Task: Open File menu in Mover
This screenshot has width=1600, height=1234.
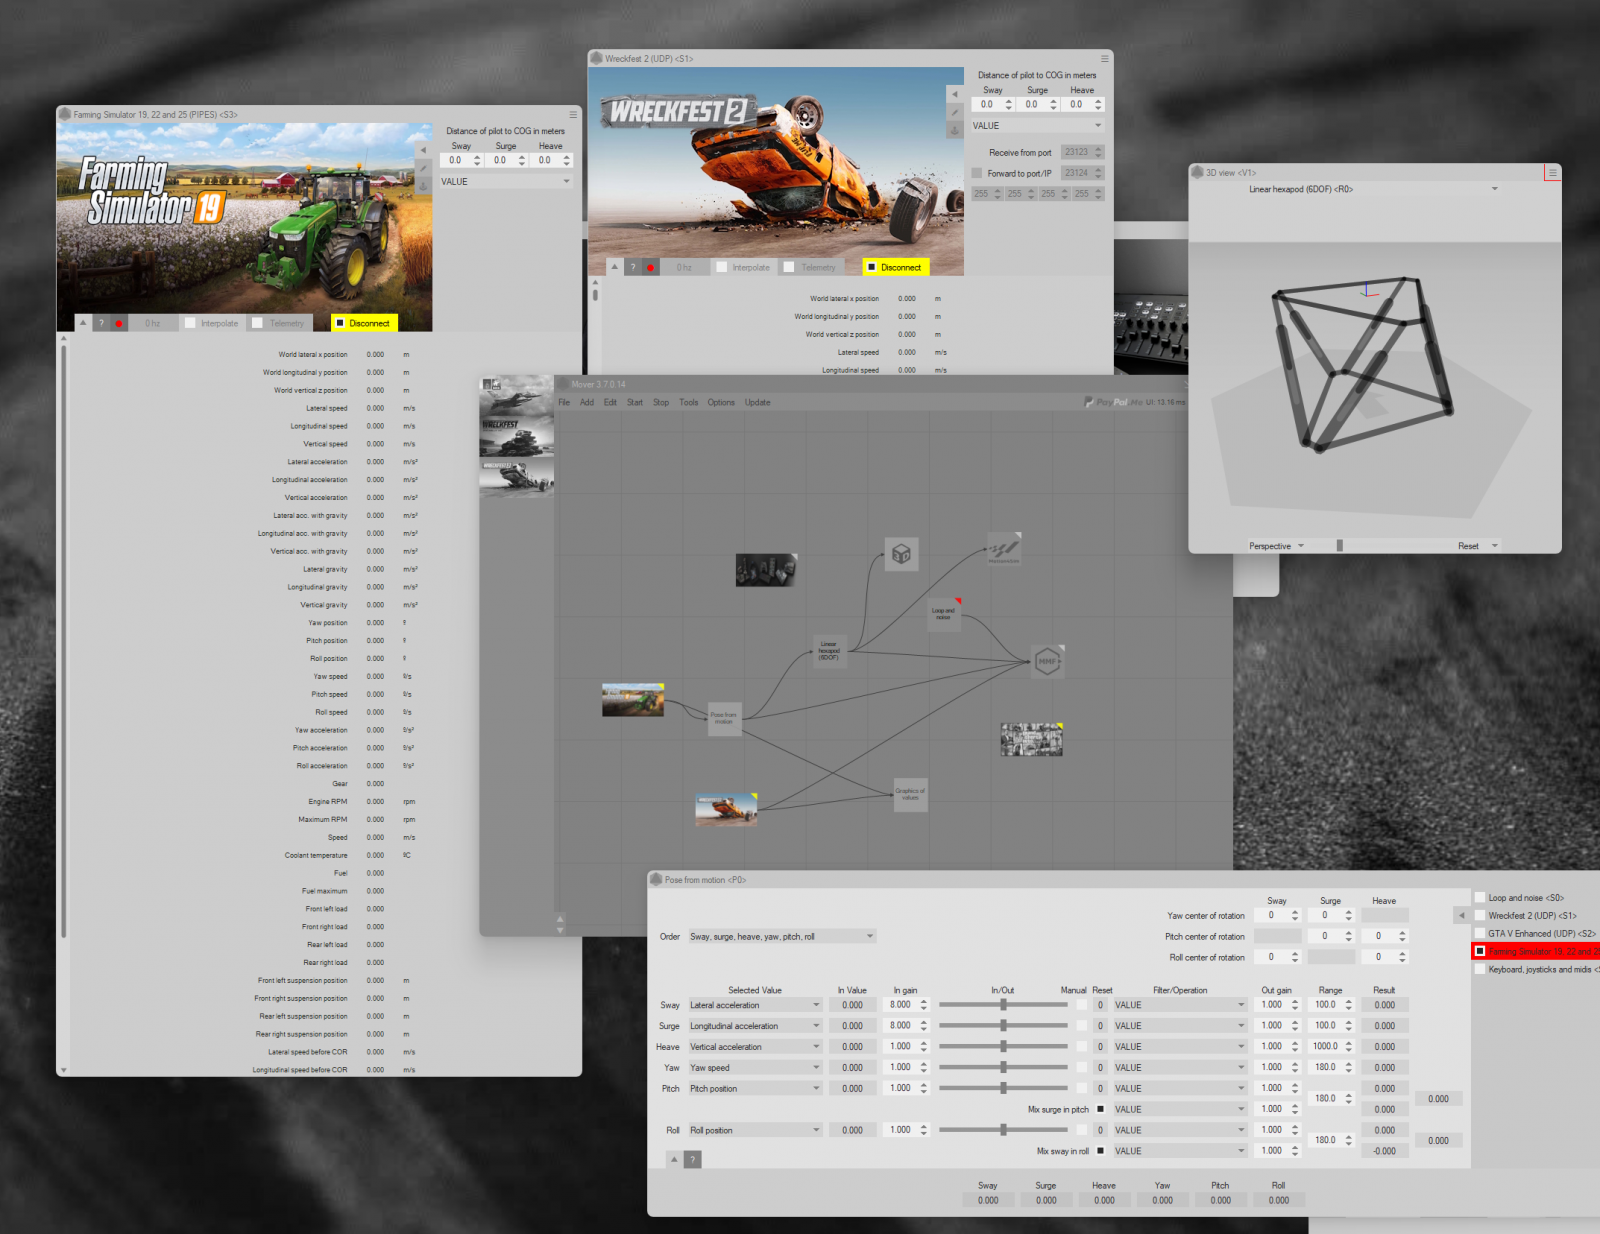Action: coord(564,402)
